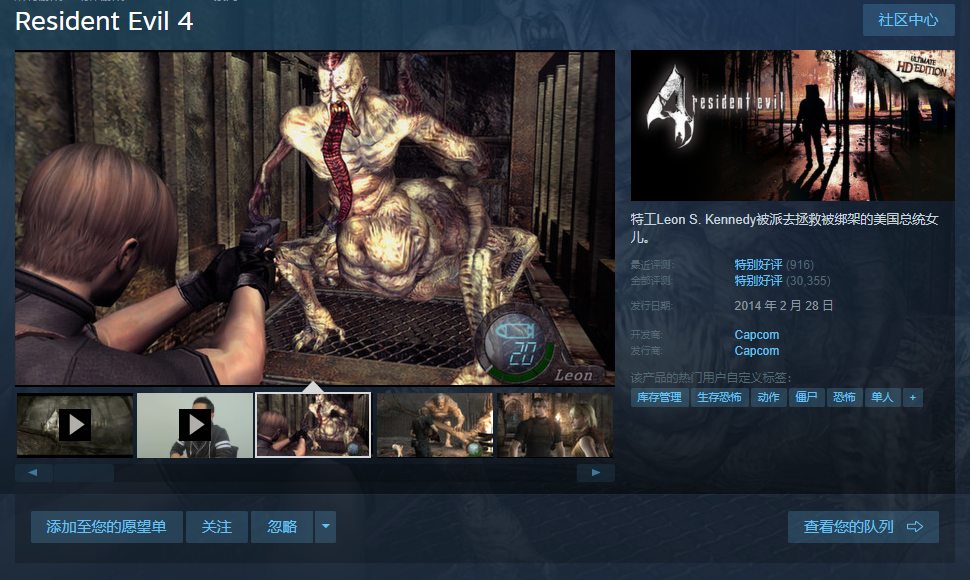Click the Resident Evil 4 header image
The image size is (970, 580).
coord(793,126)
